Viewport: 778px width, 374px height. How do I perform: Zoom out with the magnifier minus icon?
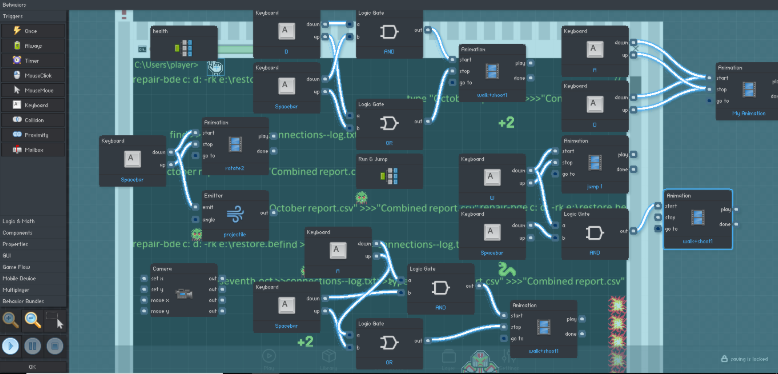click(x=33, y=321)
